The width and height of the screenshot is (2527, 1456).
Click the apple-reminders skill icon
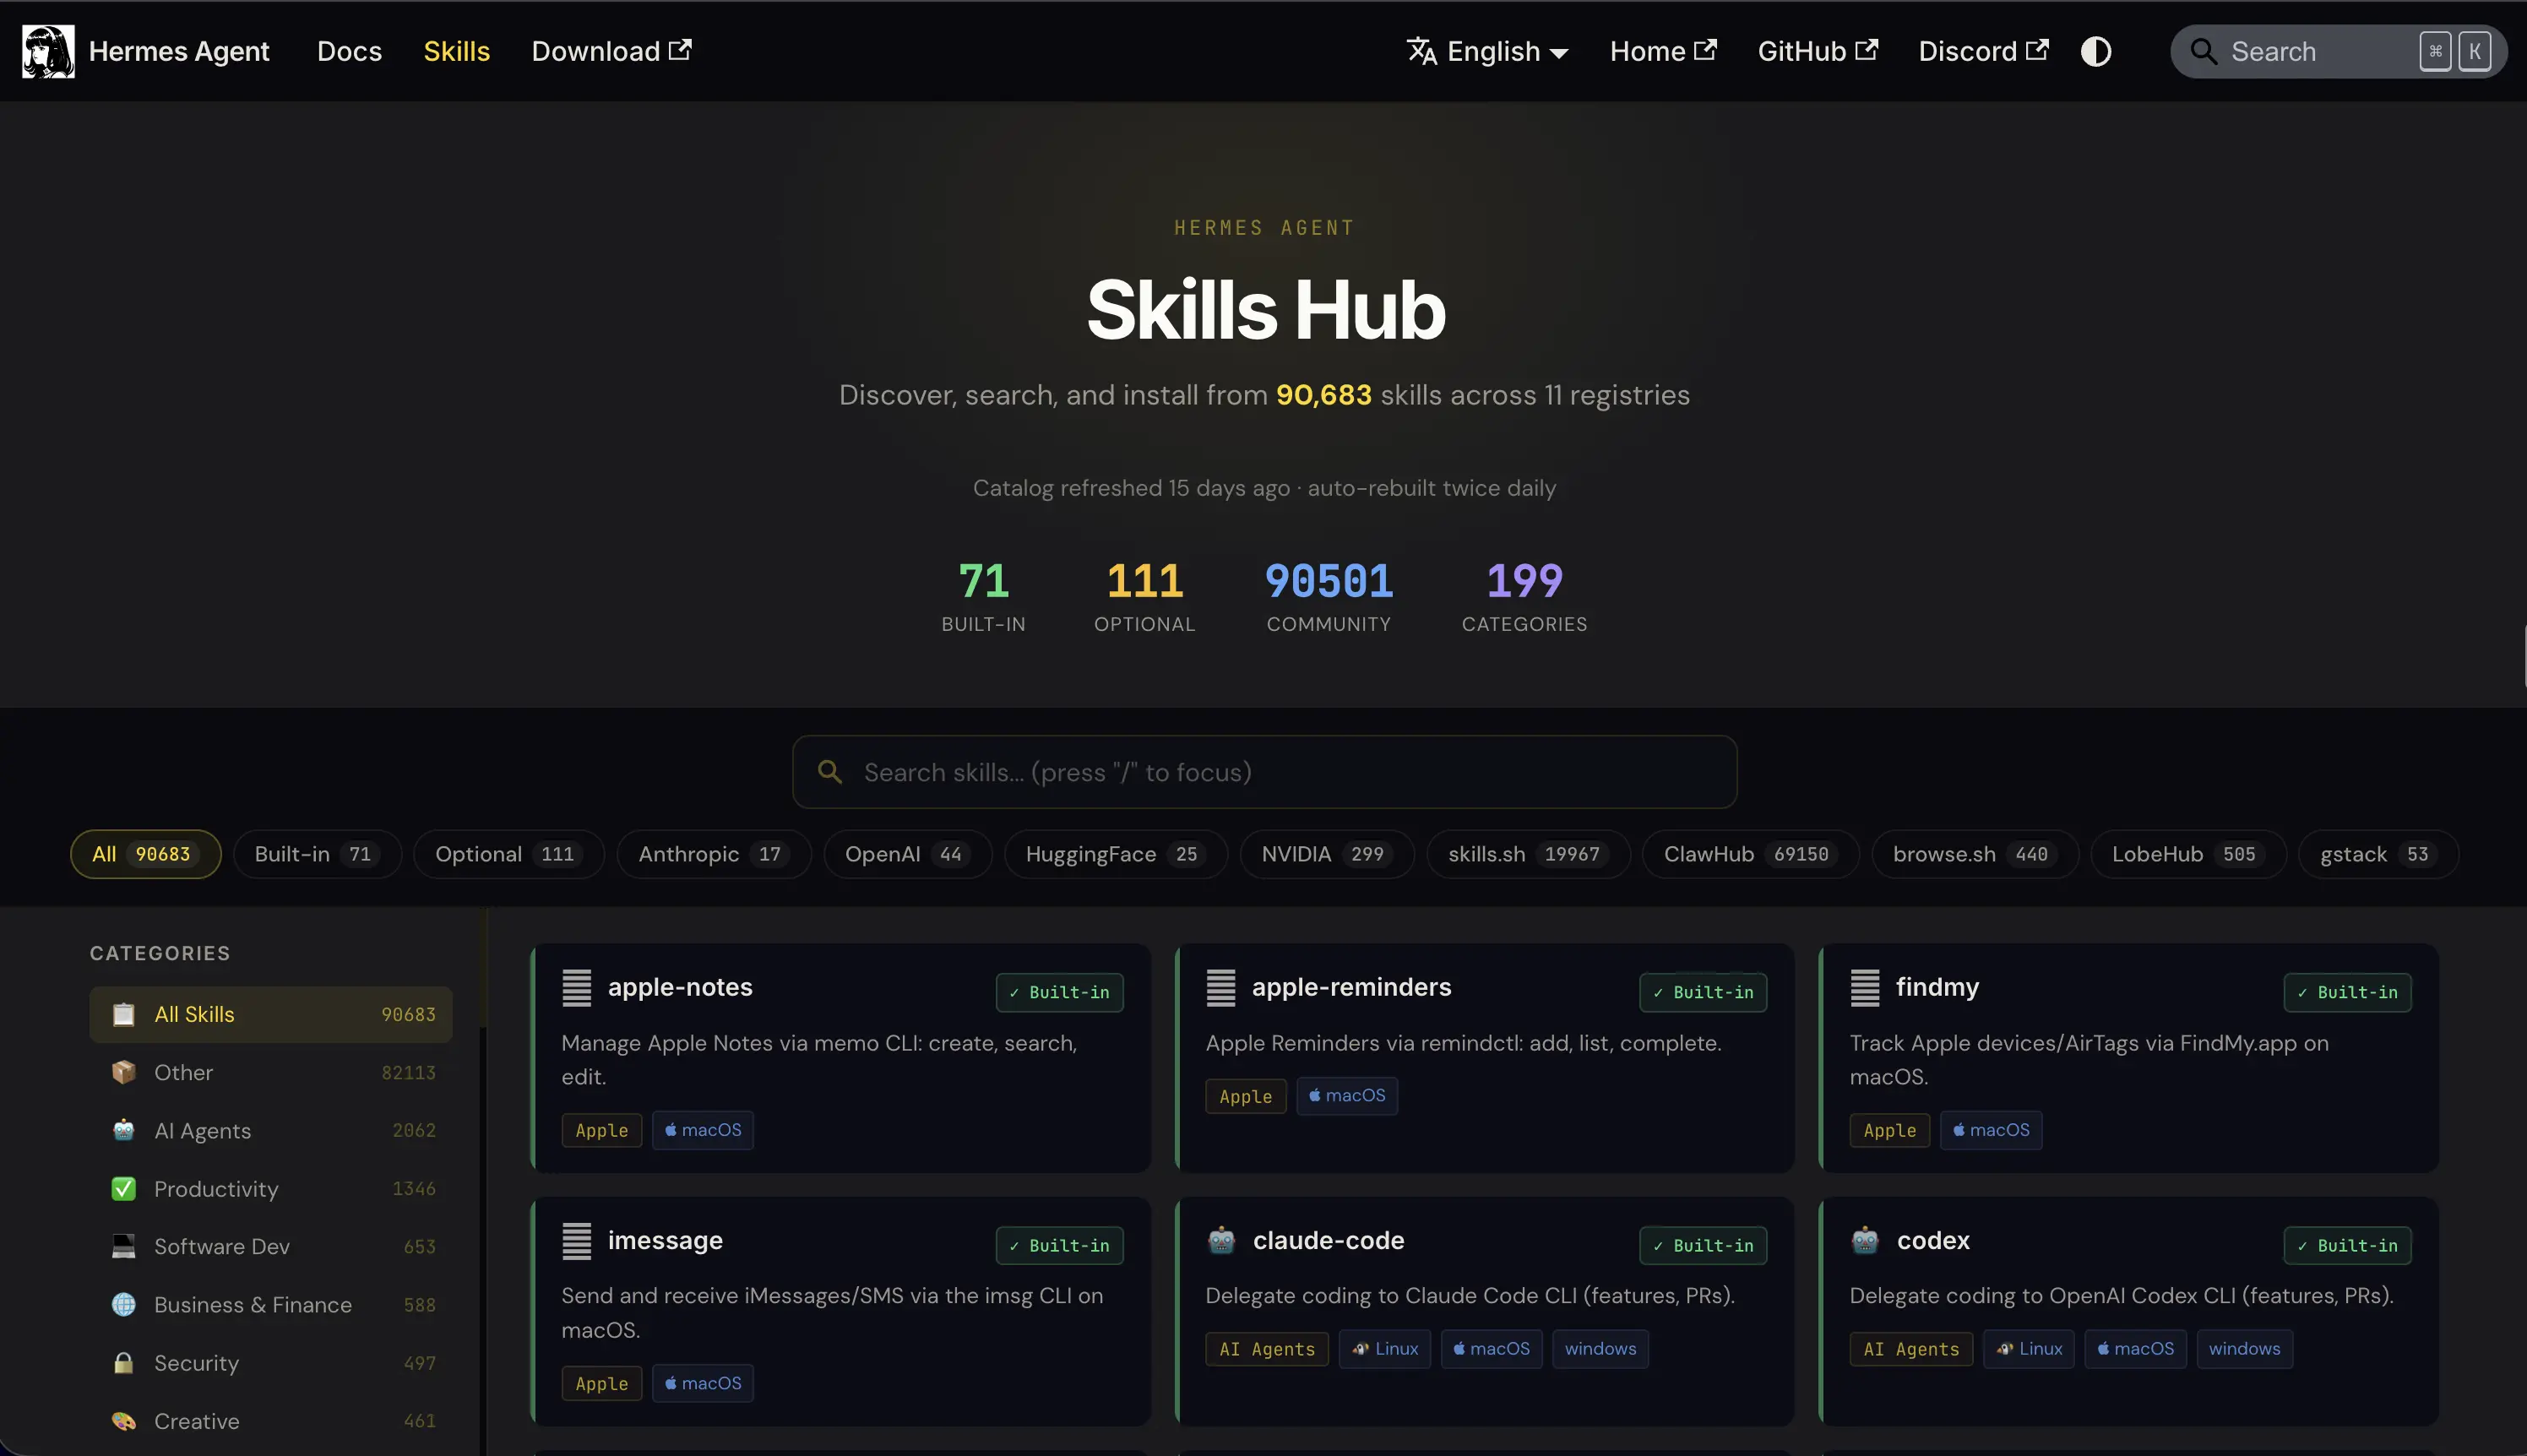pyautogui.click(x=1221, y=988)
